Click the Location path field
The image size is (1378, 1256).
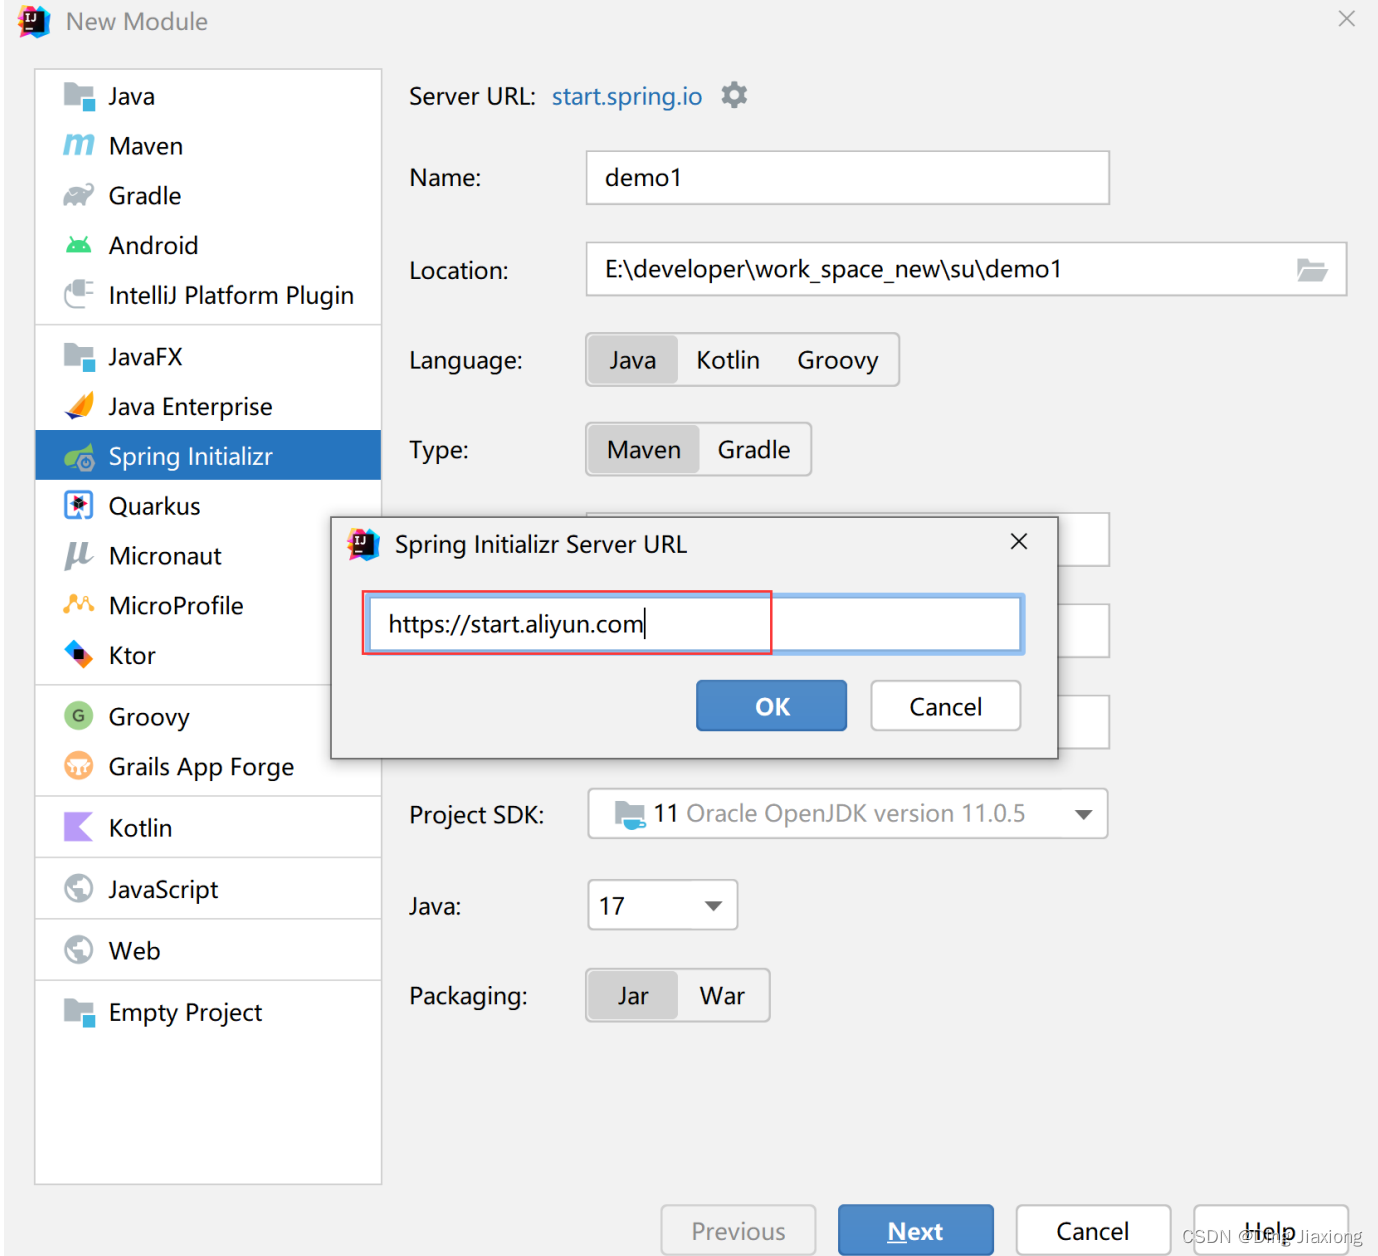point(966,269)
